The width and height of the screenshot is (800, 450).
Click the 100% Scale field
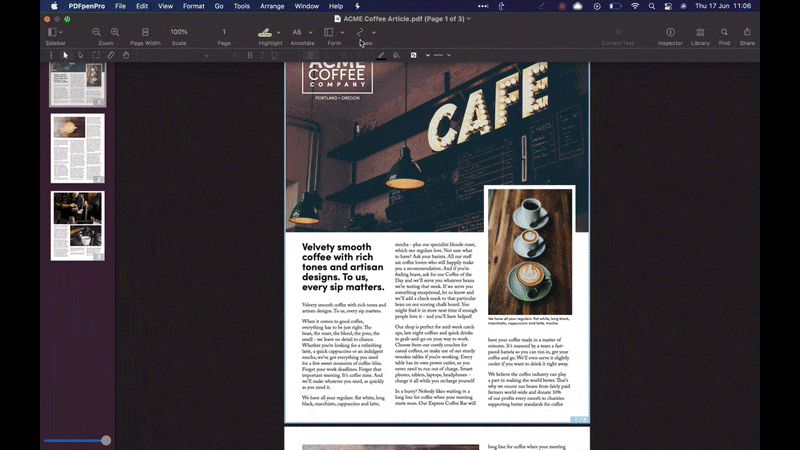[179, 32]
